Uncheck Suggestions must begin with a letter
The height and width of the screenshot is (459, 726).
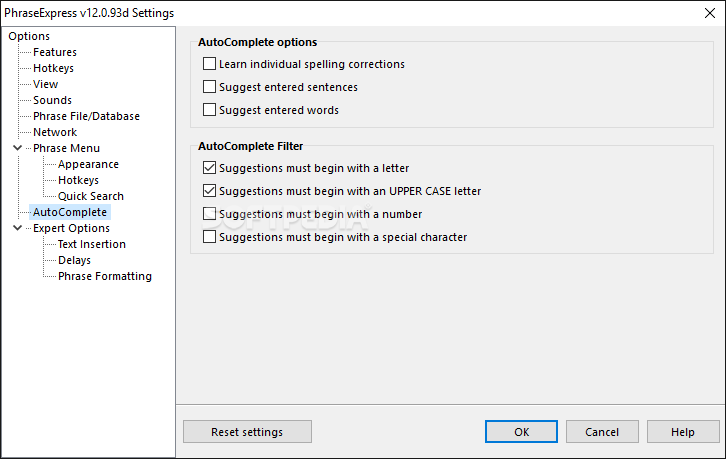pyautogui.click(x=209, y=168)
